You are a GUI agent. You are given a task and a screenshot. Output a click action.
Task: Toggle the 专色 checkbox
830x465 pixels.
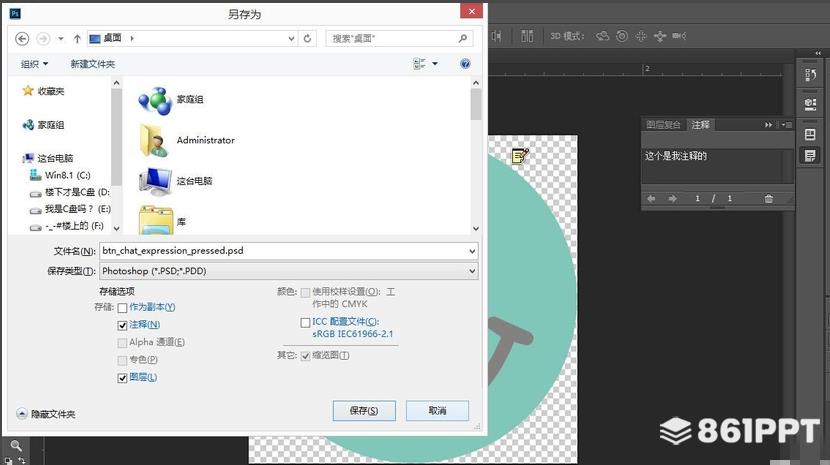click(122, 360)
